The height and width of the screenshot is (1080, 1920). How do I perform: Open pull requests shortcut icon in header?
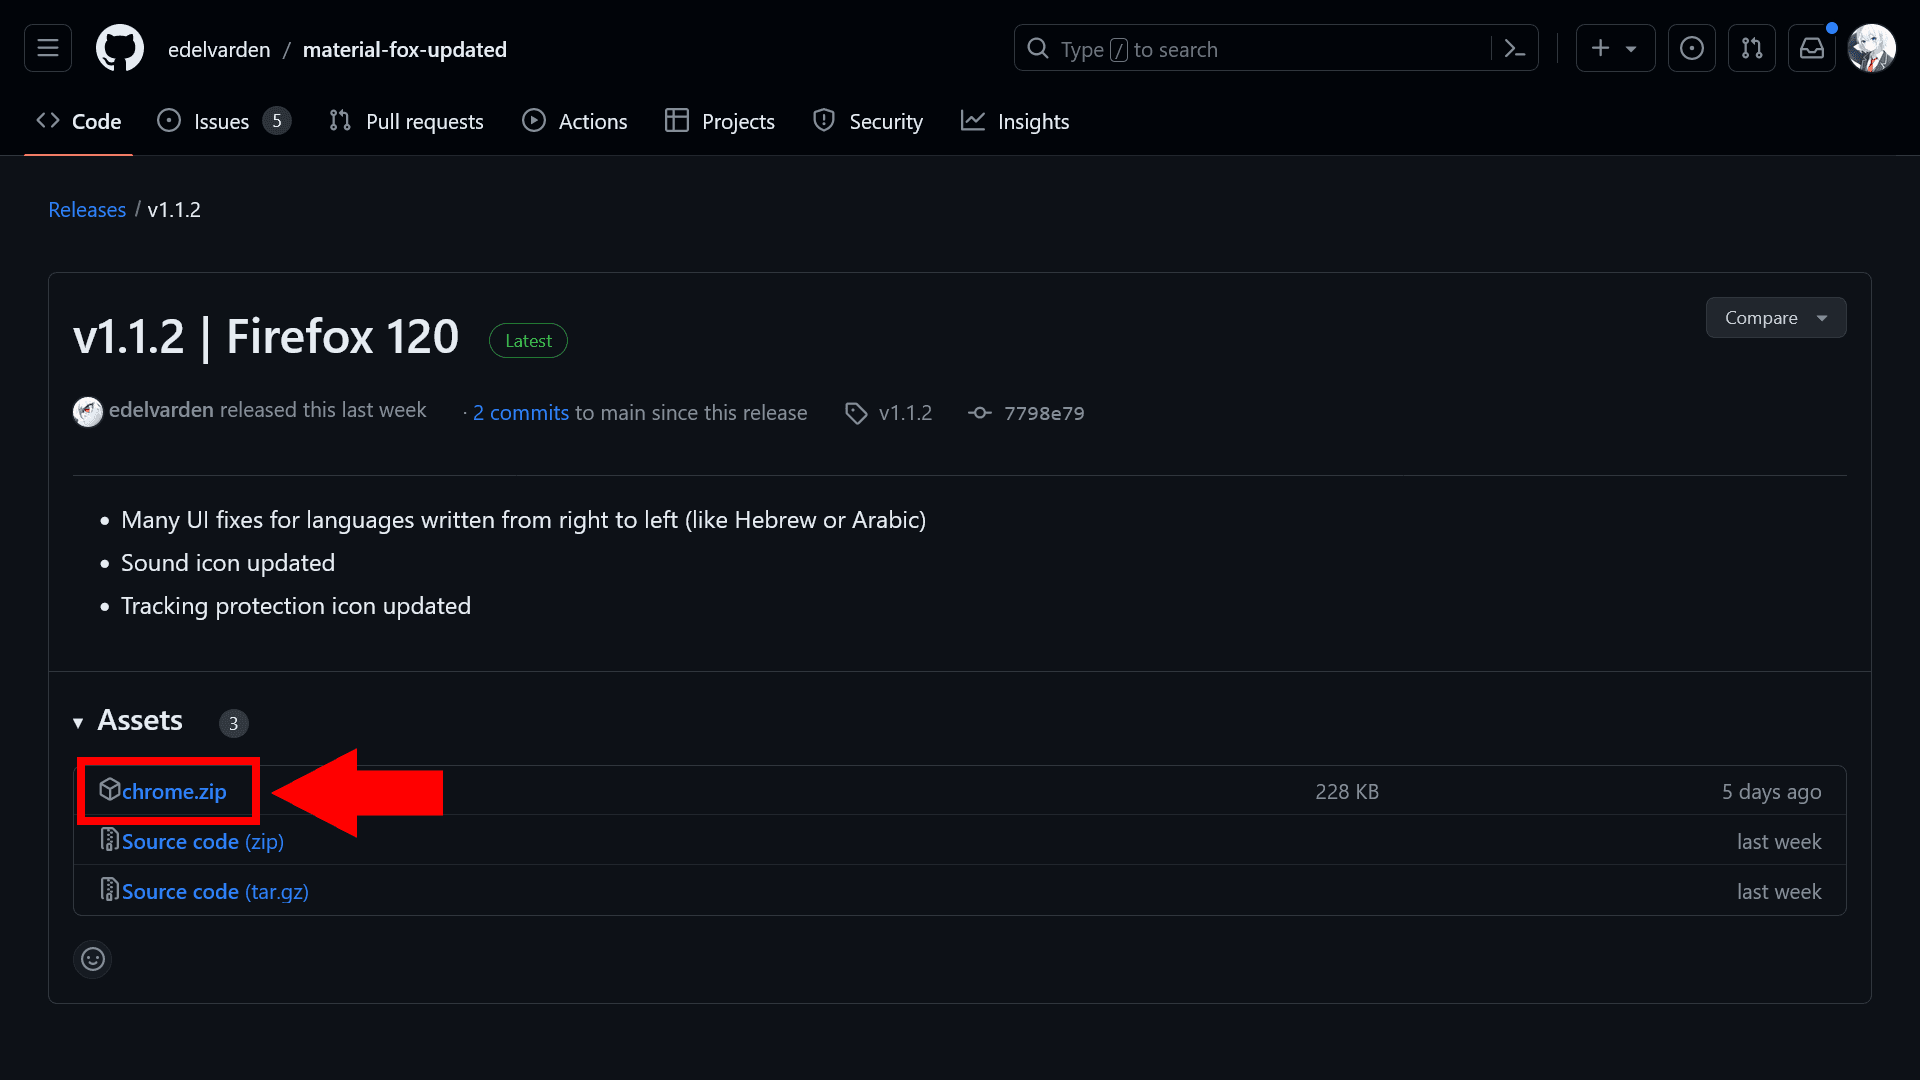1752,48
